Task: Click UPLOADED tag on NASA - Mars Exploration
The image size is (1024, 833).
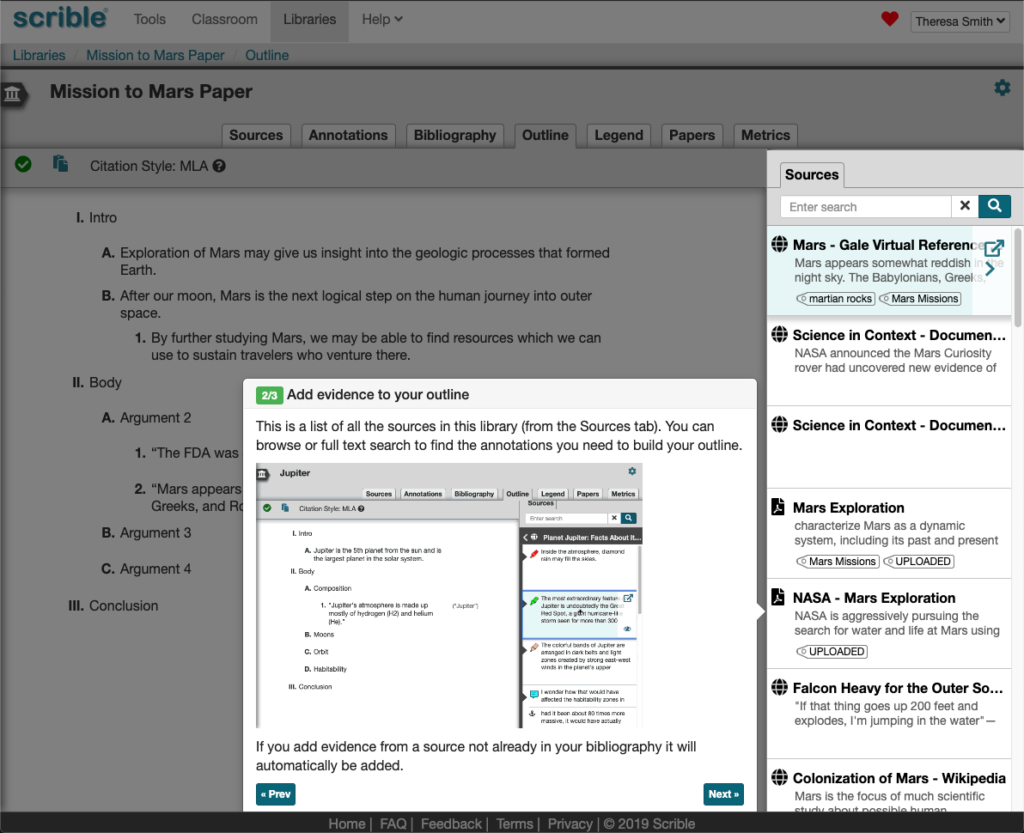Action: tap(831, 652)
